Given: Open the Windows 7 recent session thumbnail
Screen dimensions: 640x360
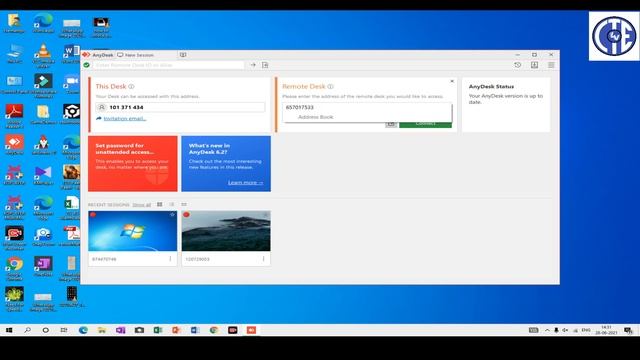Looking at the screenshot, I should (133, 231).
